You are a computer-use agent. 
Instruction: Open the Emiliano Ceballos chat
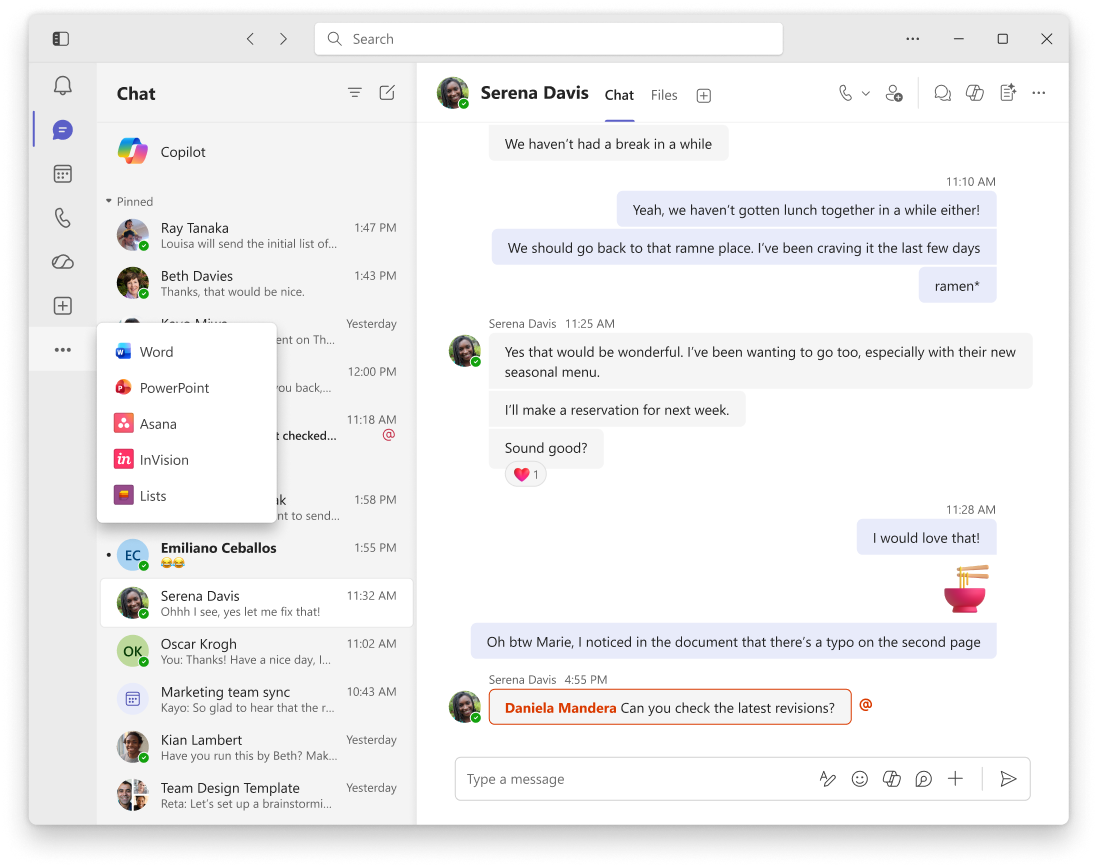[256, 554]
